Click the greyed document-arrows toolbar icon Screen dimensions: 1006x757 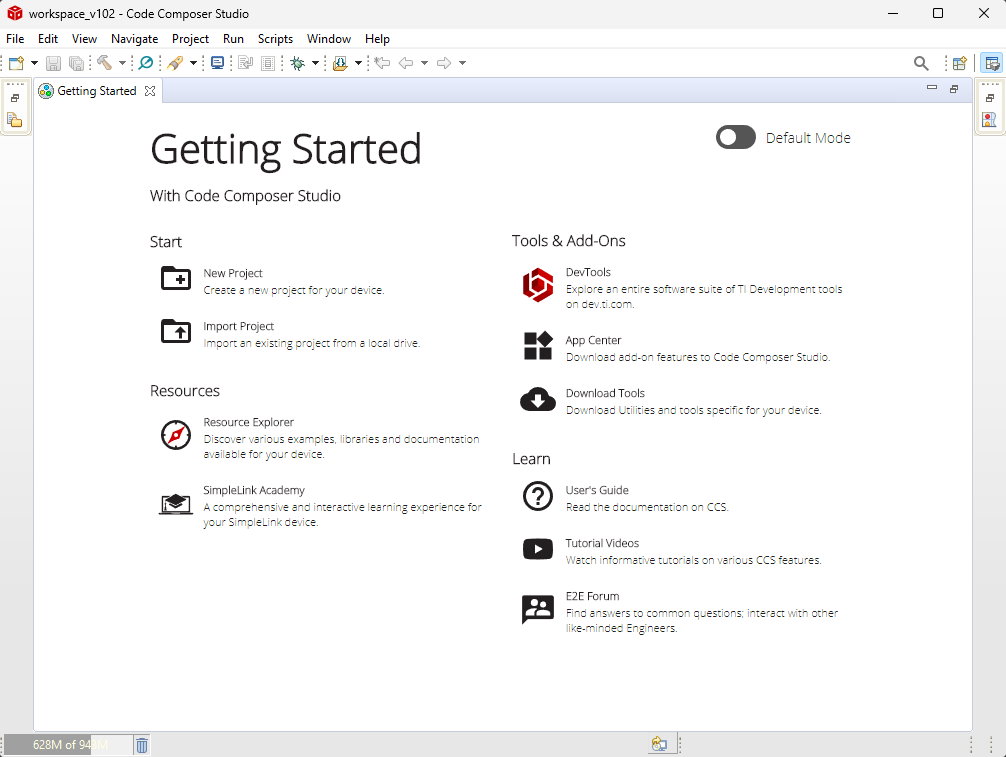pyautogui.click(x=245, y=63)
